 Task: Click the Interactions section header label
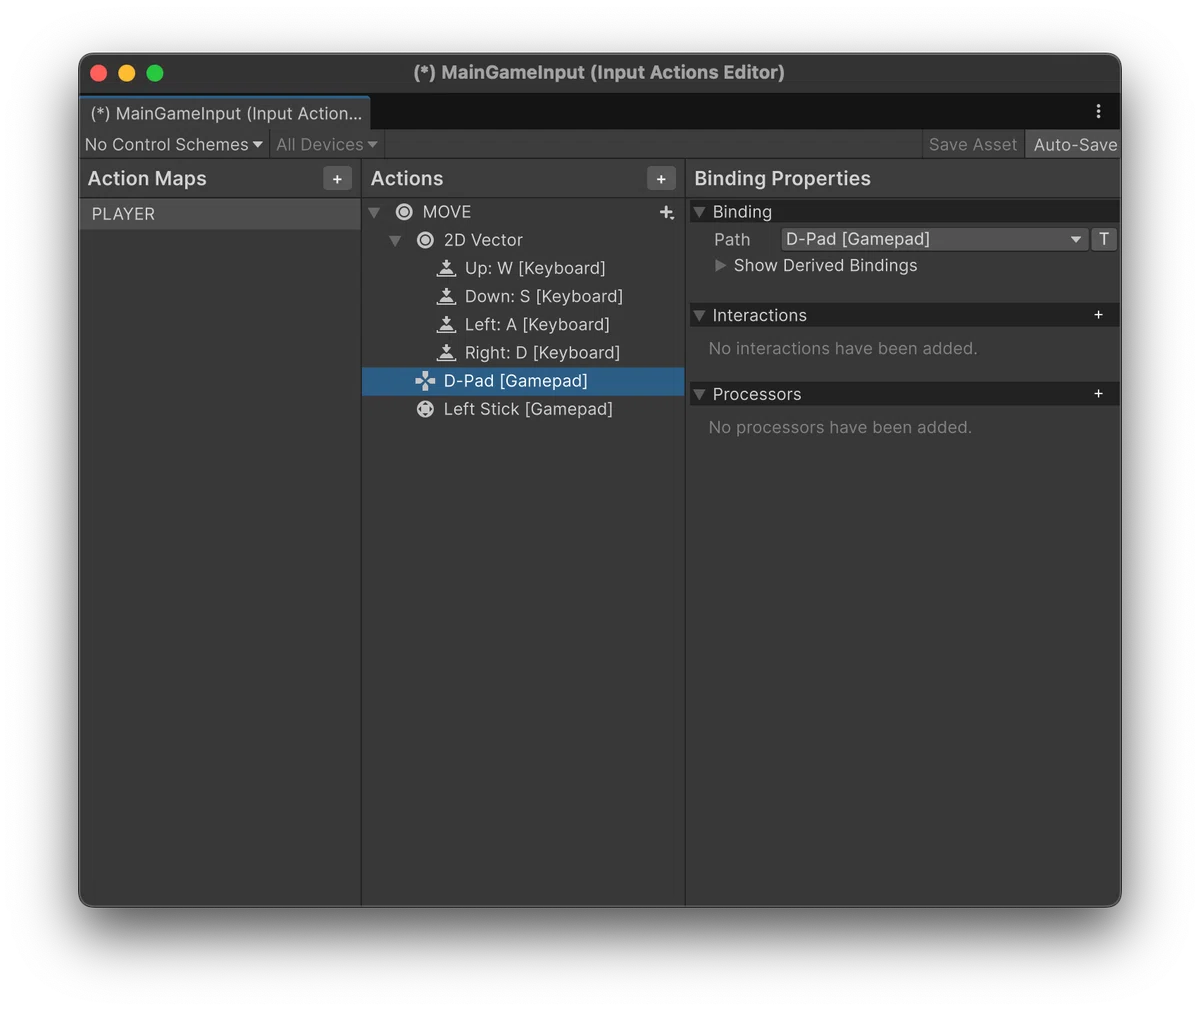[759, 315]
